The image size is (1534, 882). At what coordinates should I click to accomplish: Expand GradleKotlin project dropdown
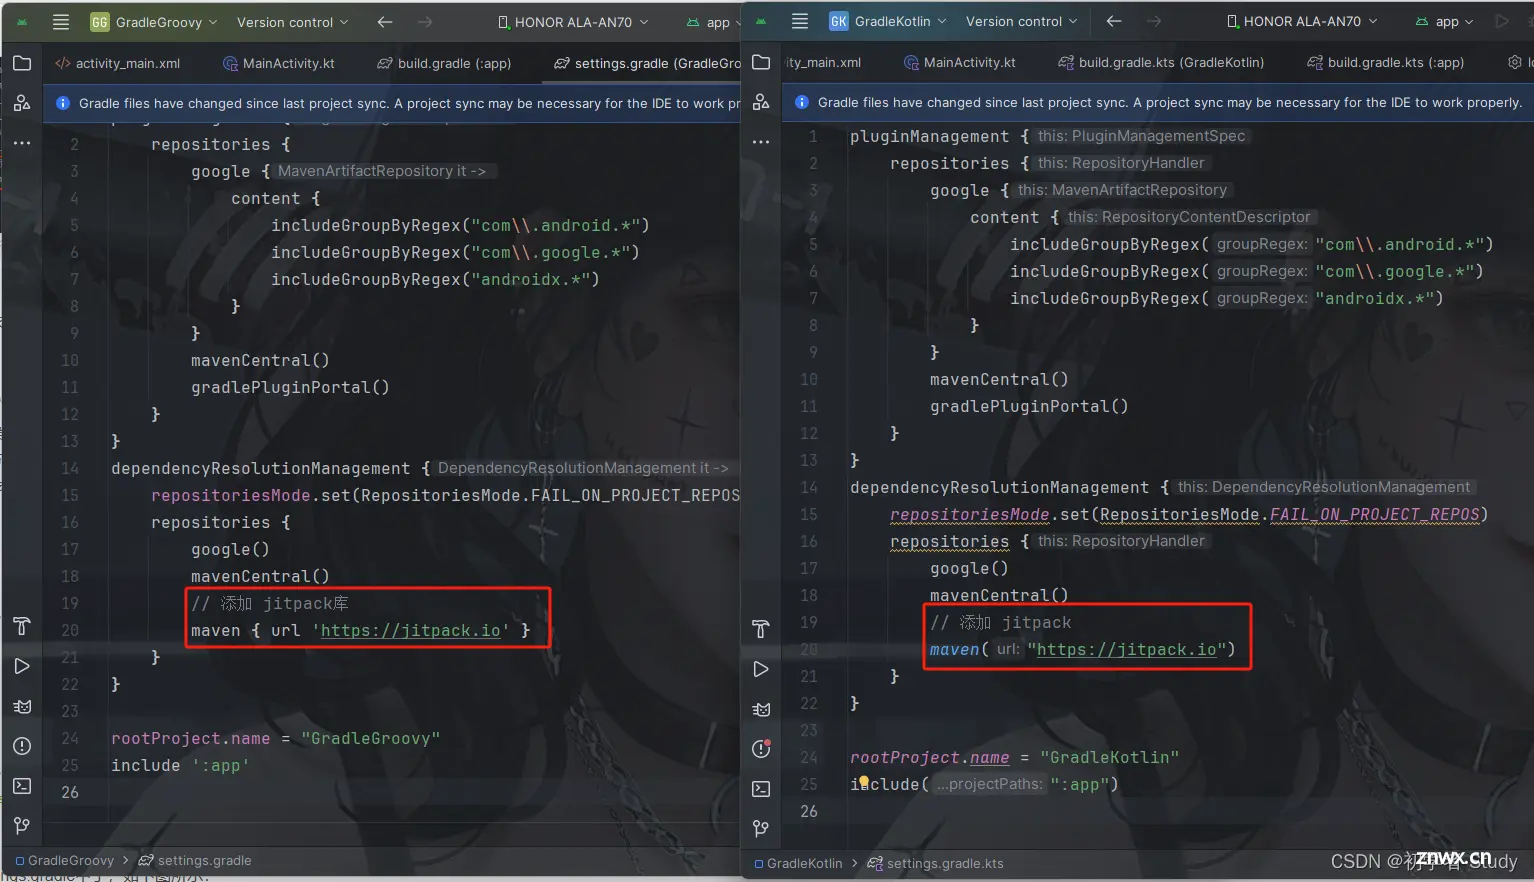coord(888,21)
